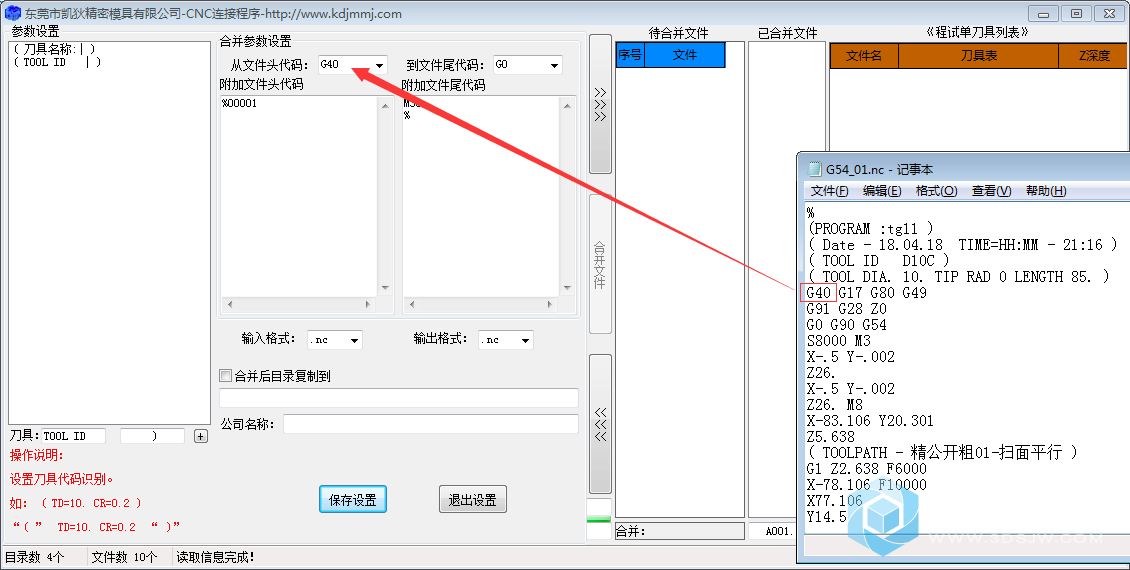Open 输出格式 .nc dropdown
Viewport: 1130px width, 570px height.
point(525,340)
